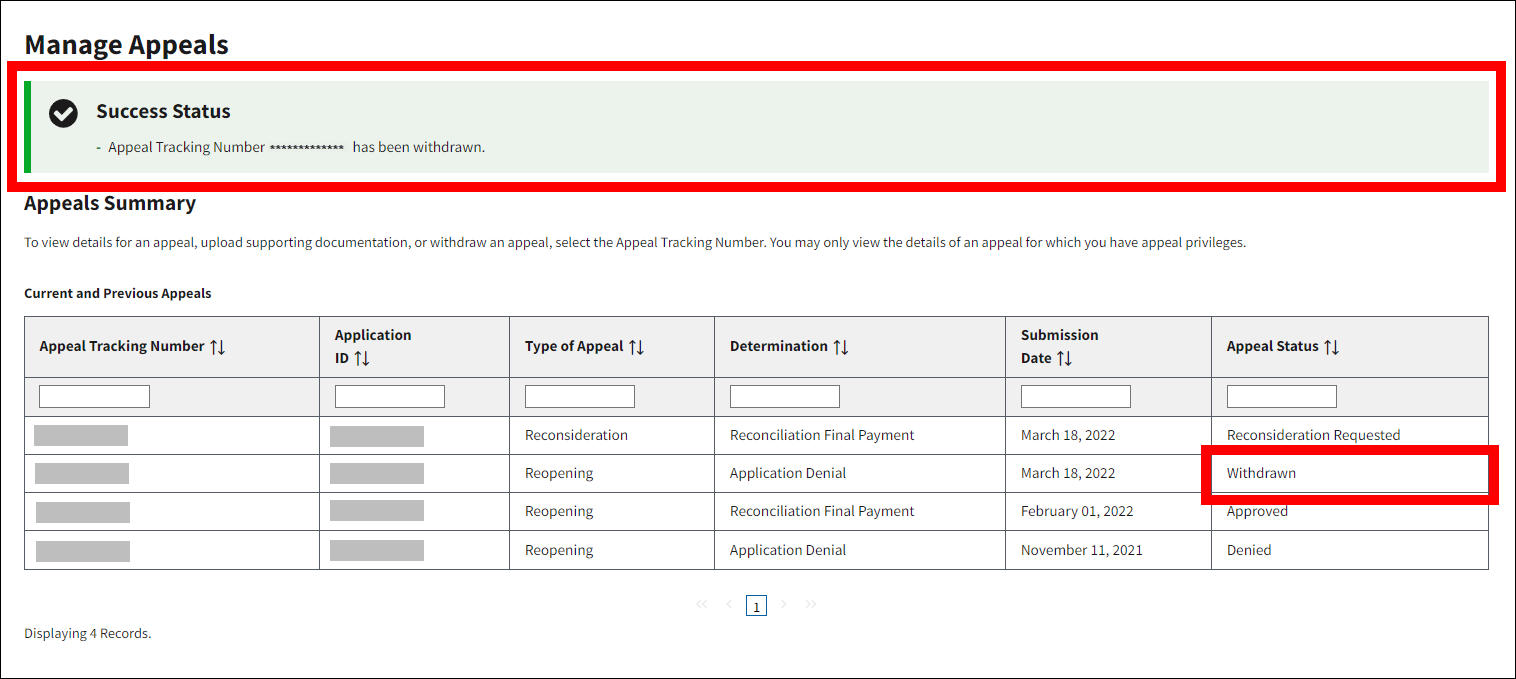Image resolution: width=1516 pixels, height=679 pixels.
Task: Open tracking number of Denied appeal
Action: pos(83,551)
